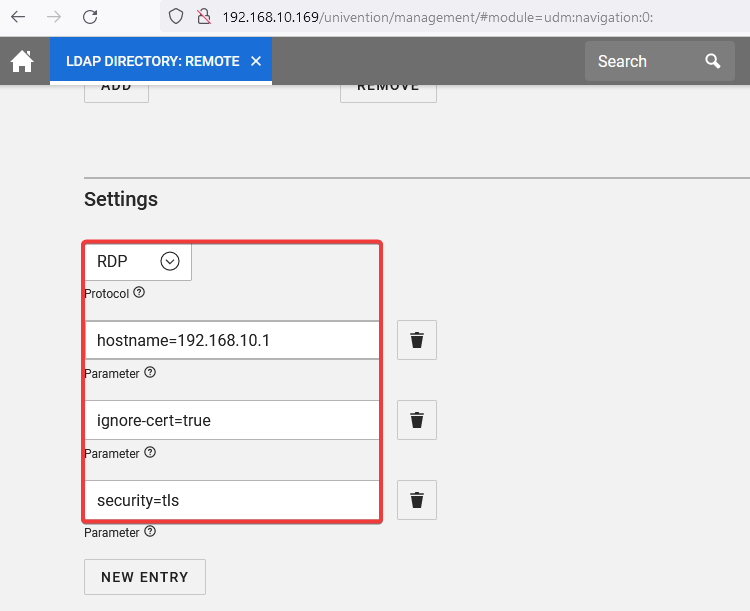This screenshot has height=611, width=750.
Task: Open help for Parameter label under ignore-cert
Action: [150, 453]
